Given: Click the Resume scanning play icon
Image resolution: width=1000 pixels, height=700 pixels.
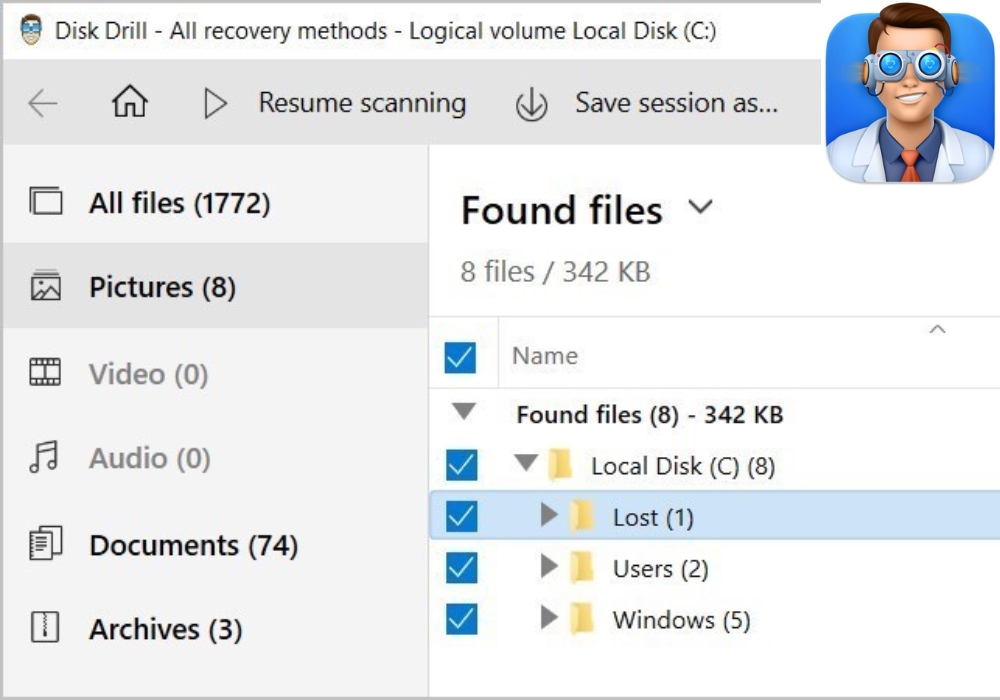Looking at the screenshot, I should tap(215, 103).
